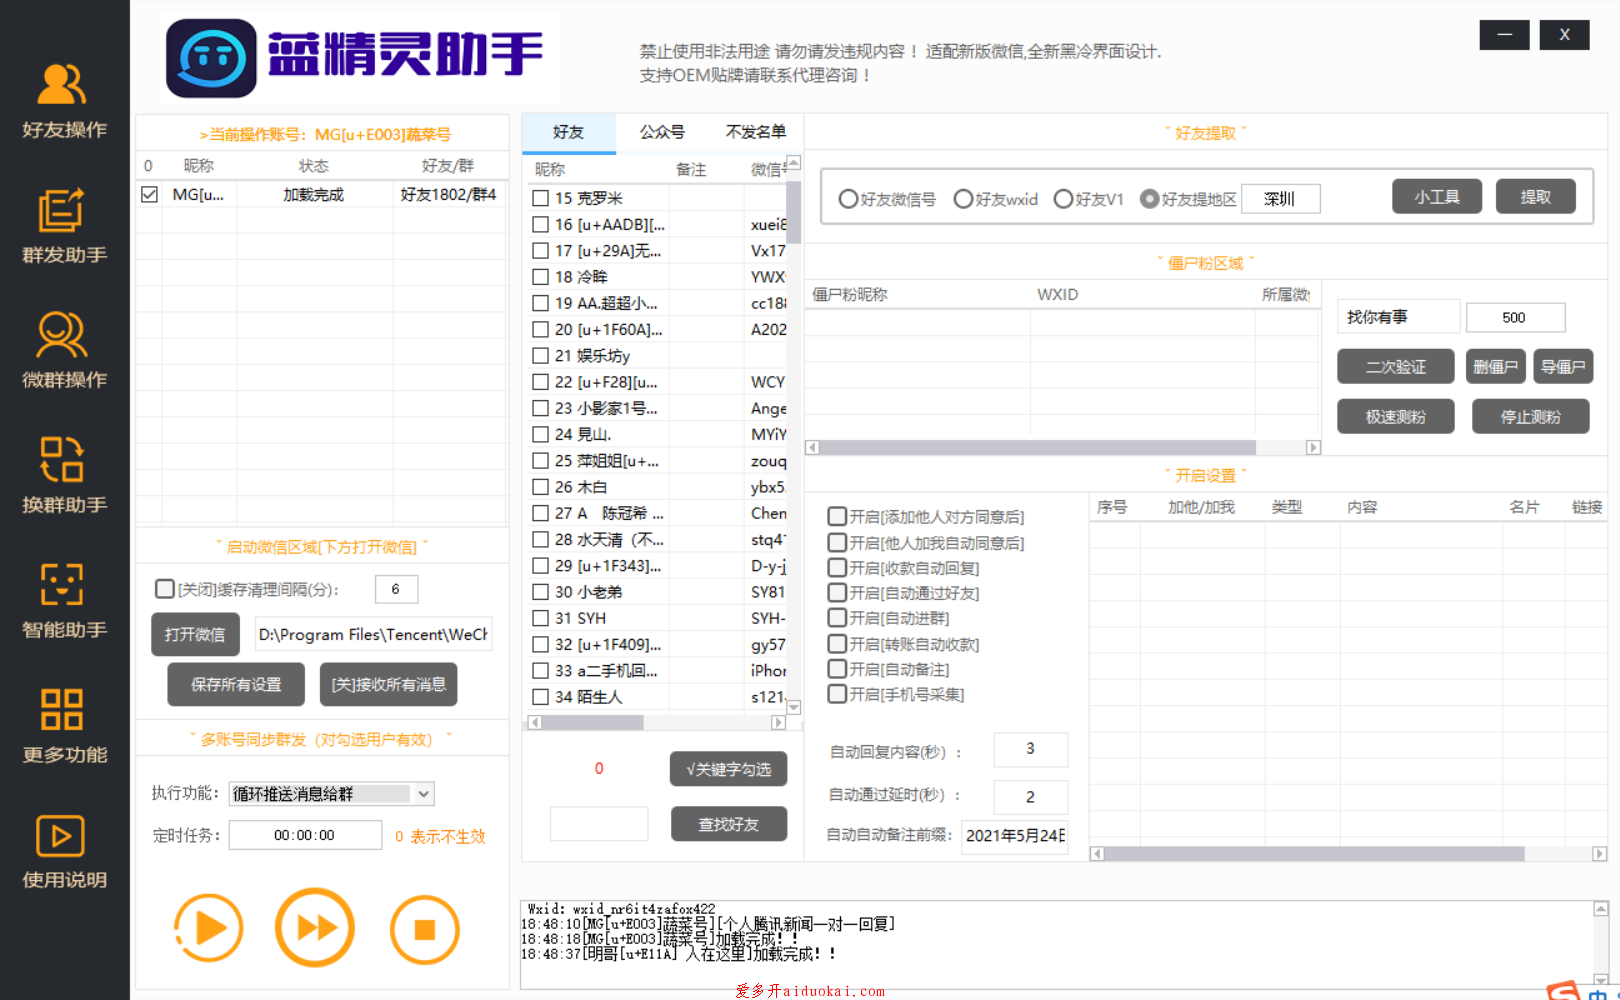Click the 定时任务 time field 00:00:00

pos(305,835)
